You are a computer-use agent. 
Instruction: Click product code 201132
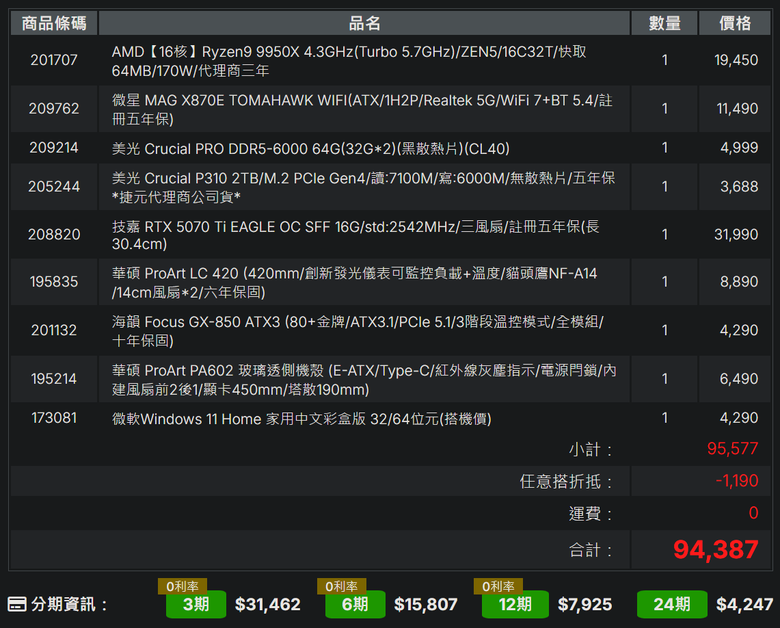point(54,330)
